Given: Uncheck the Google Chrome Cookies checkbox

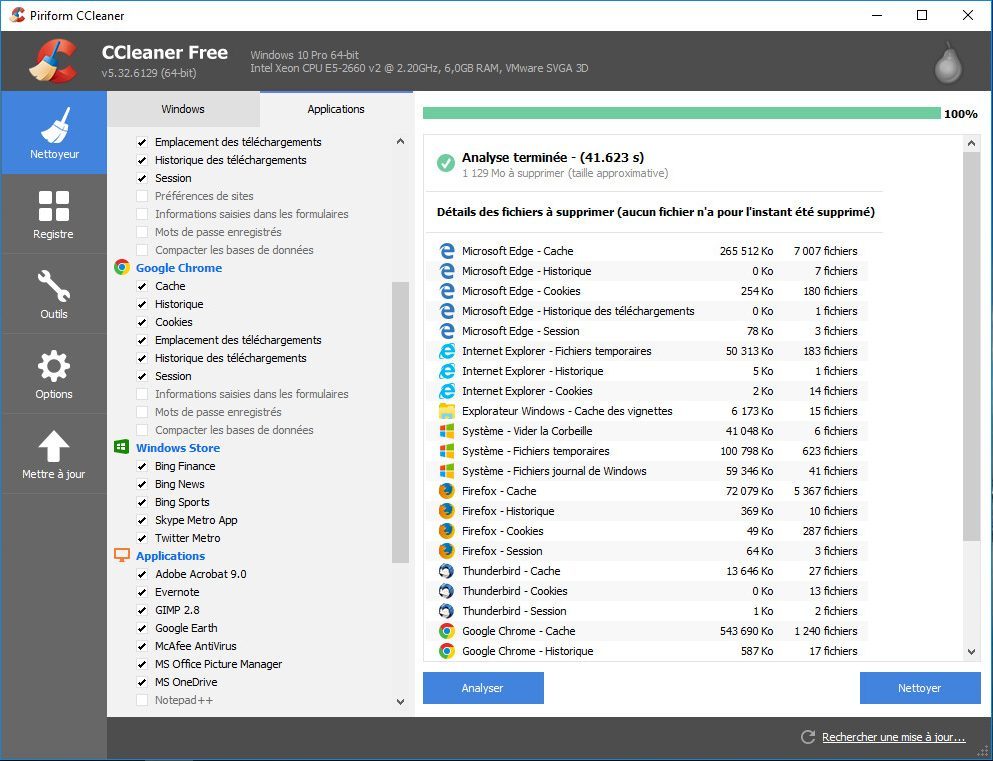Looking at the screenshot, I should pos(142,322).
